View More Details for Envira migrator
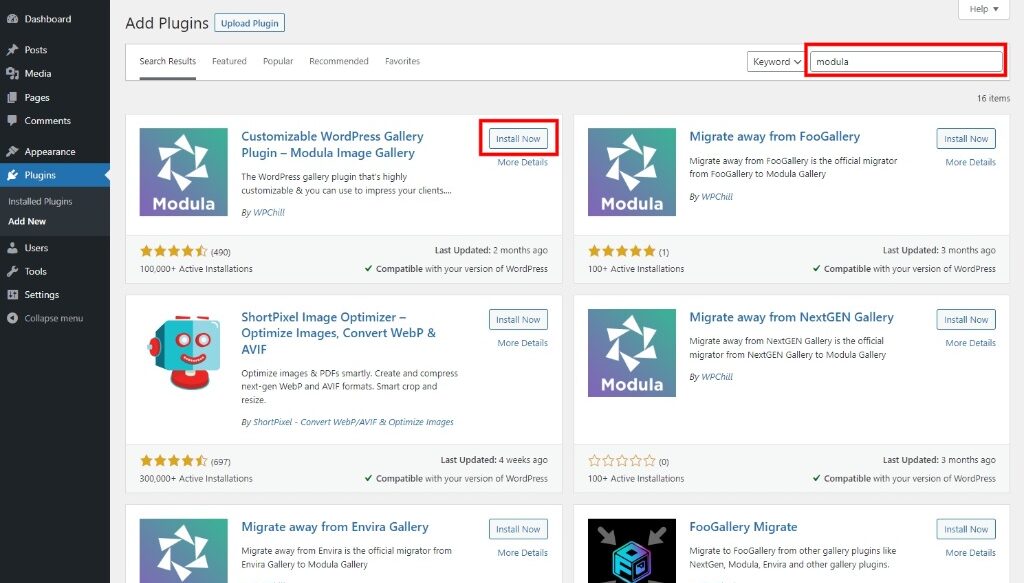This screenshot has height=583, width=1024. [522, 553]
